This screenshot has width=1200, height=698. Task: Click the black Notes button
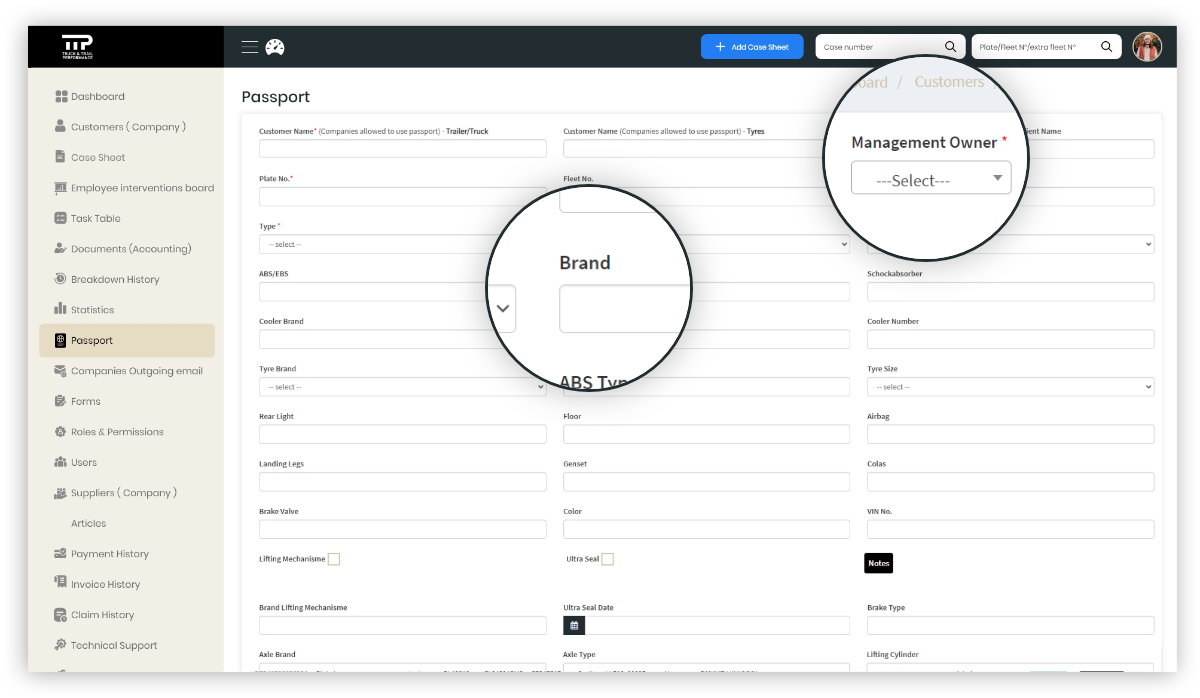tap(878, 563)
